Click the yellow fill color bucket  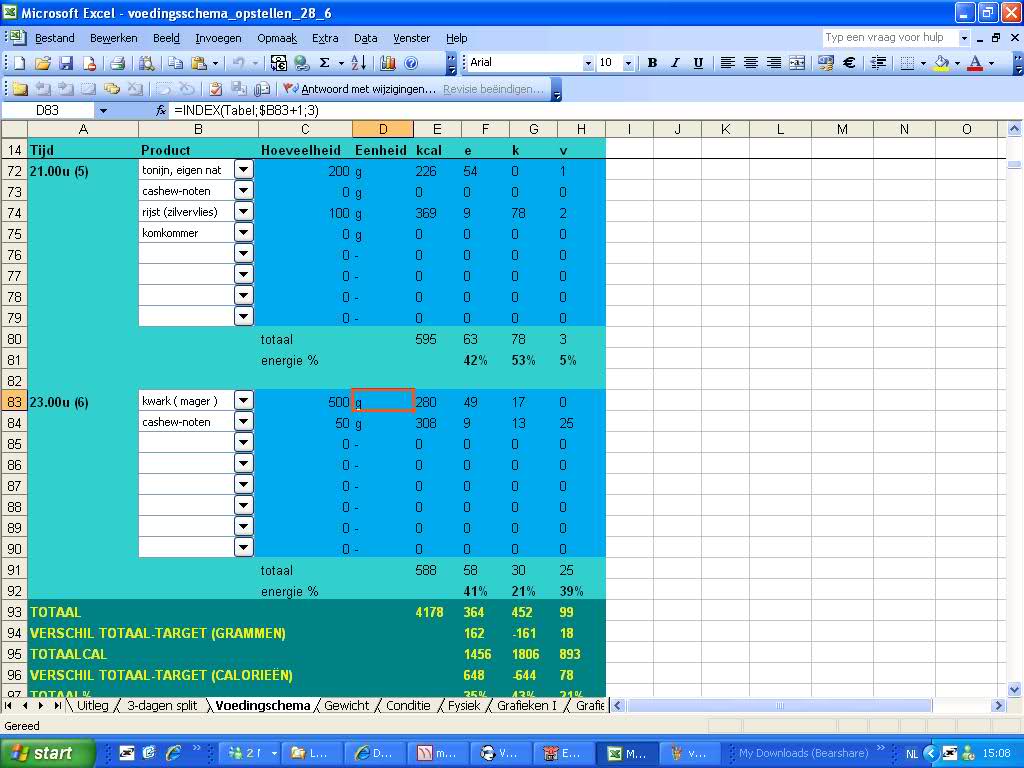tap(941, 63)
